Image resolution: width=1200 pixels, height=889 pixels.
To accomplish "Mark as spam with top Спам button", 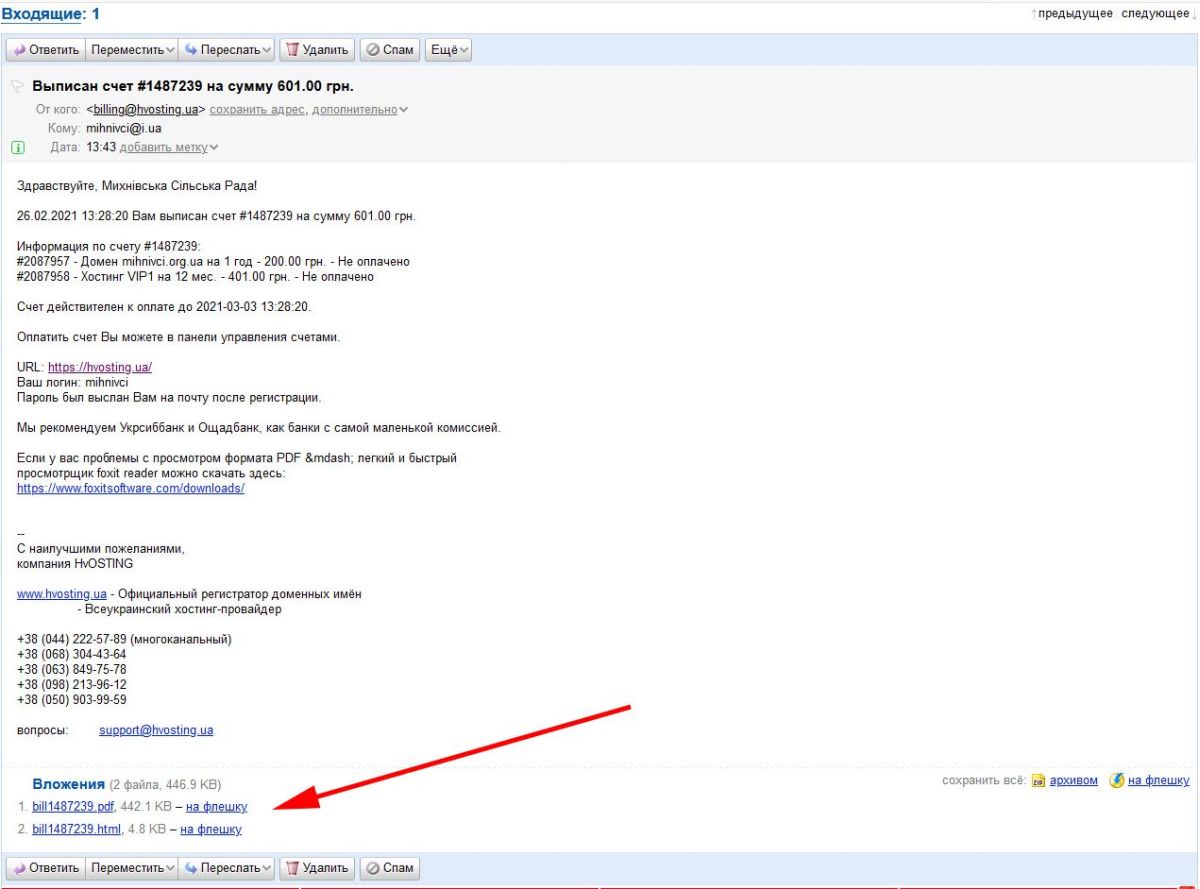I will pos(389,50).
